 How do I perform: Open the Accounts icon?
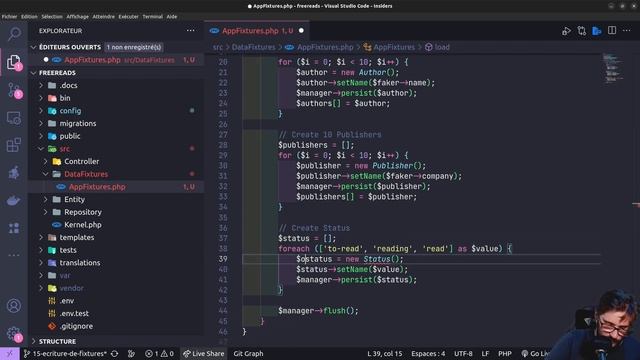(x=14, y=305)
